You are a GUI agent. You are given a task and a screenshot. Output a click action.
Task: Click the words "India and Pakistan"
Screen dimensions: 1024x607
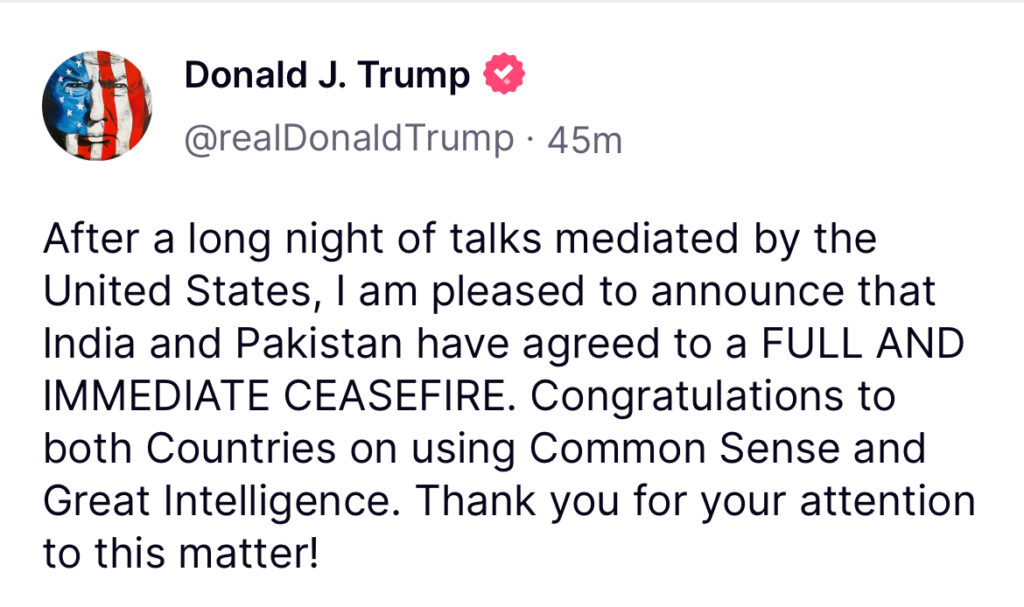(x=222, y=344)
